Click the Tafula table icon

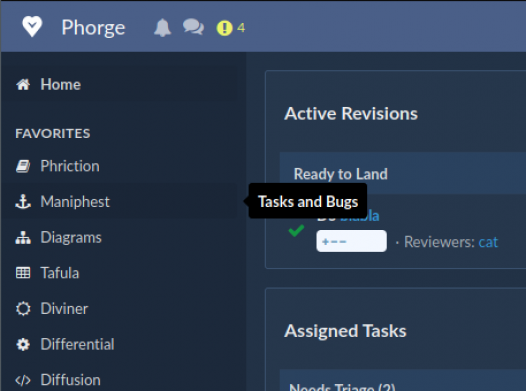pyautogui.click(x=23, y=273)
